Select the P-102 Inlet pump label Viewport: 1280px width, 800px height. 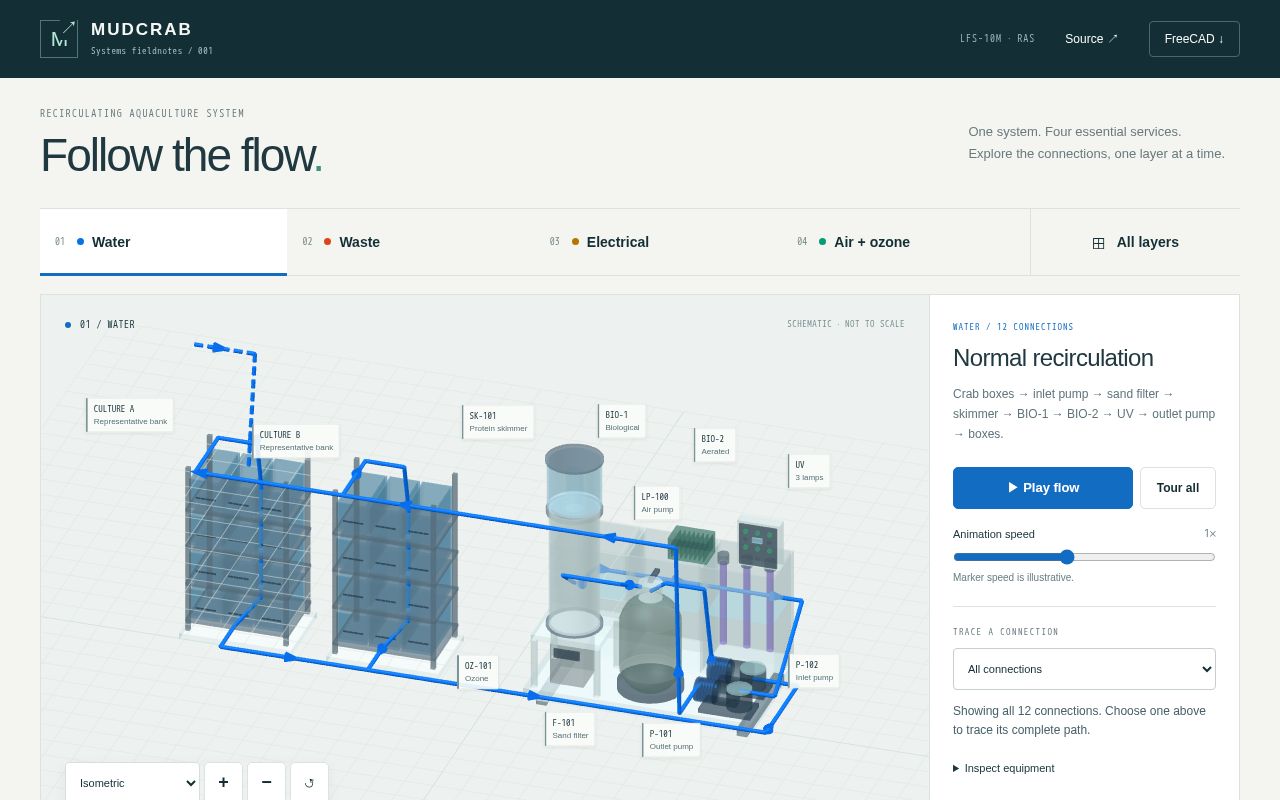[814, 671]
